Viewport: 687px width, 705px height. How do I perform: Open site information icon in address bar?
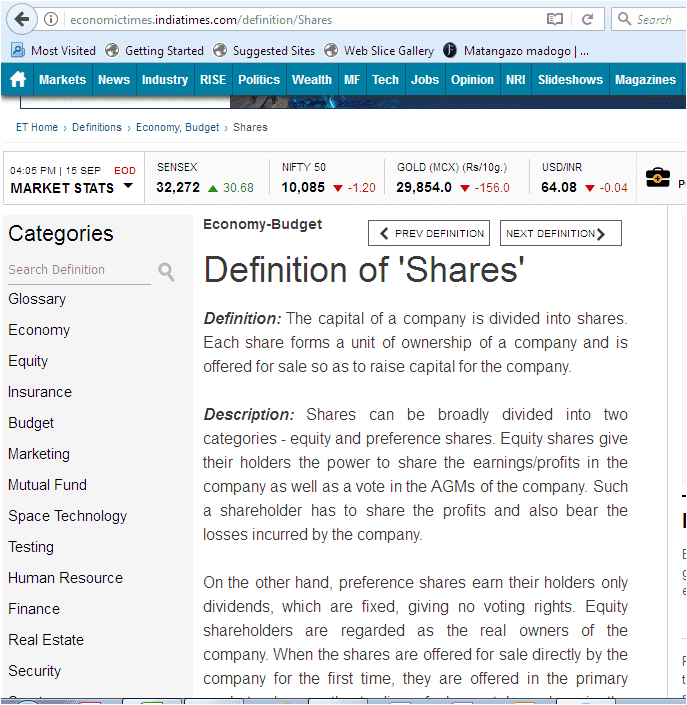[x=51, y=19]
